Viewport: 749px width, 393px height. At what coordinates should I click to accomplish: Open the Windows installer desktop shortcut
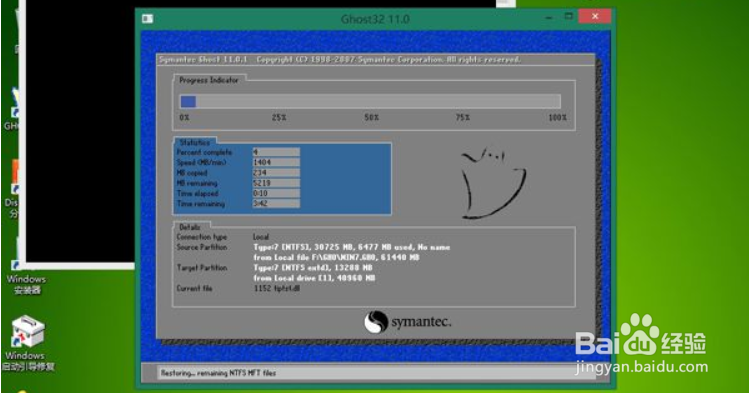(x=26, y=278)
